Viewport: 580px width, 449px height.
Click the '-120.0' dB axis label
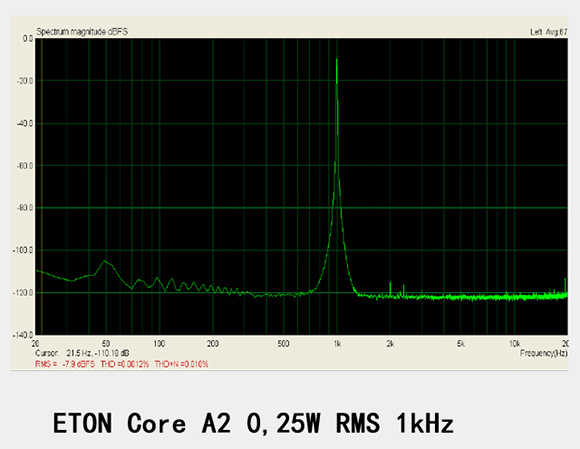23,293
